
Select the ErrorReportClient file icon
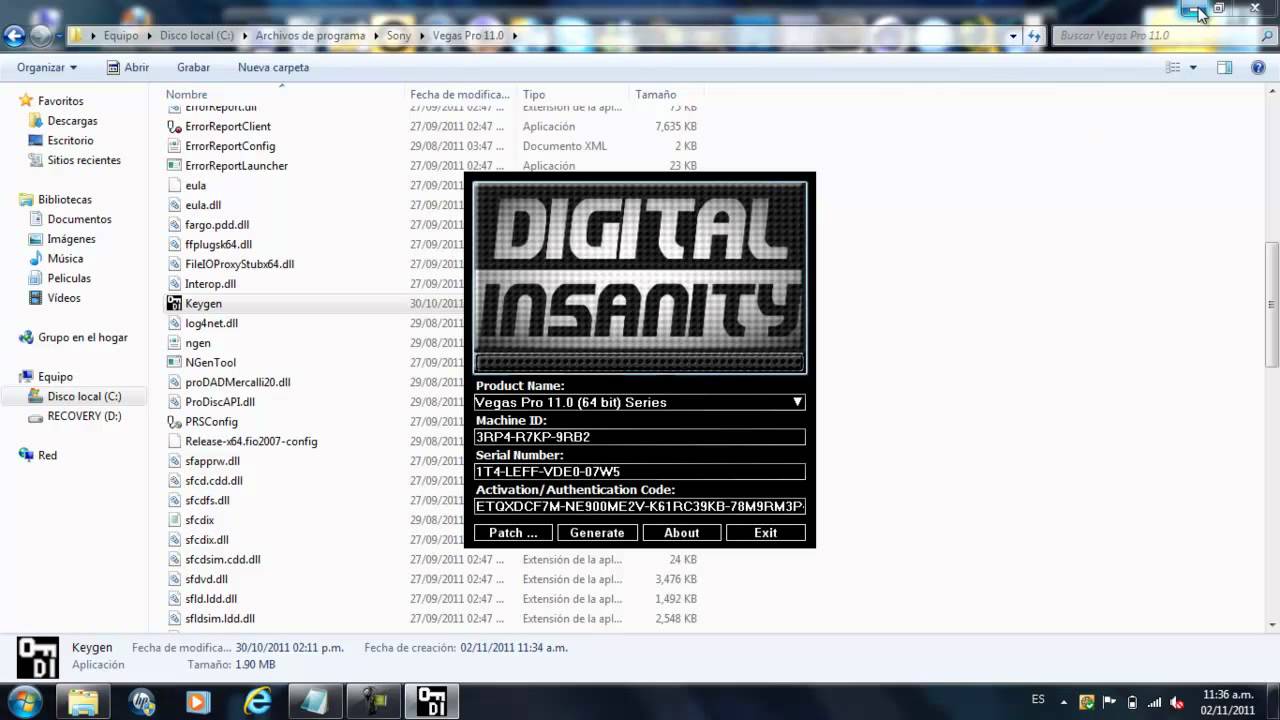(x=174, y=127)
